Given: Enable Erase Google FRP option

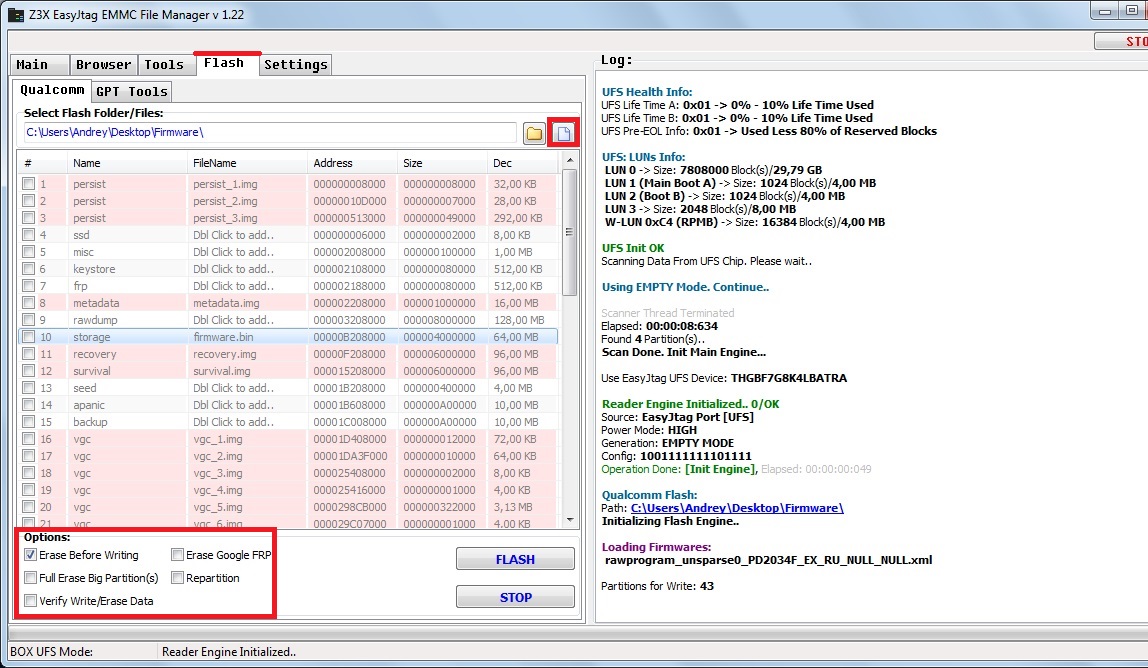Looking at the screenshot, I should (x=177, y=555).
